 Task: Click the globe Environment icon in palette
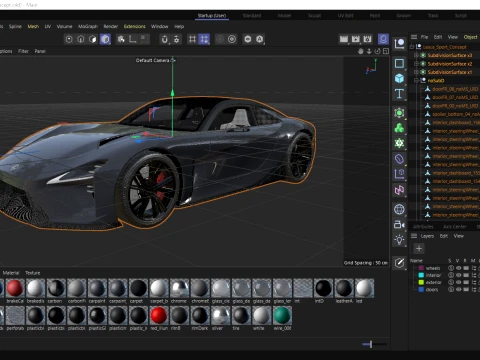pyautogui.click(x=399, y=210)
